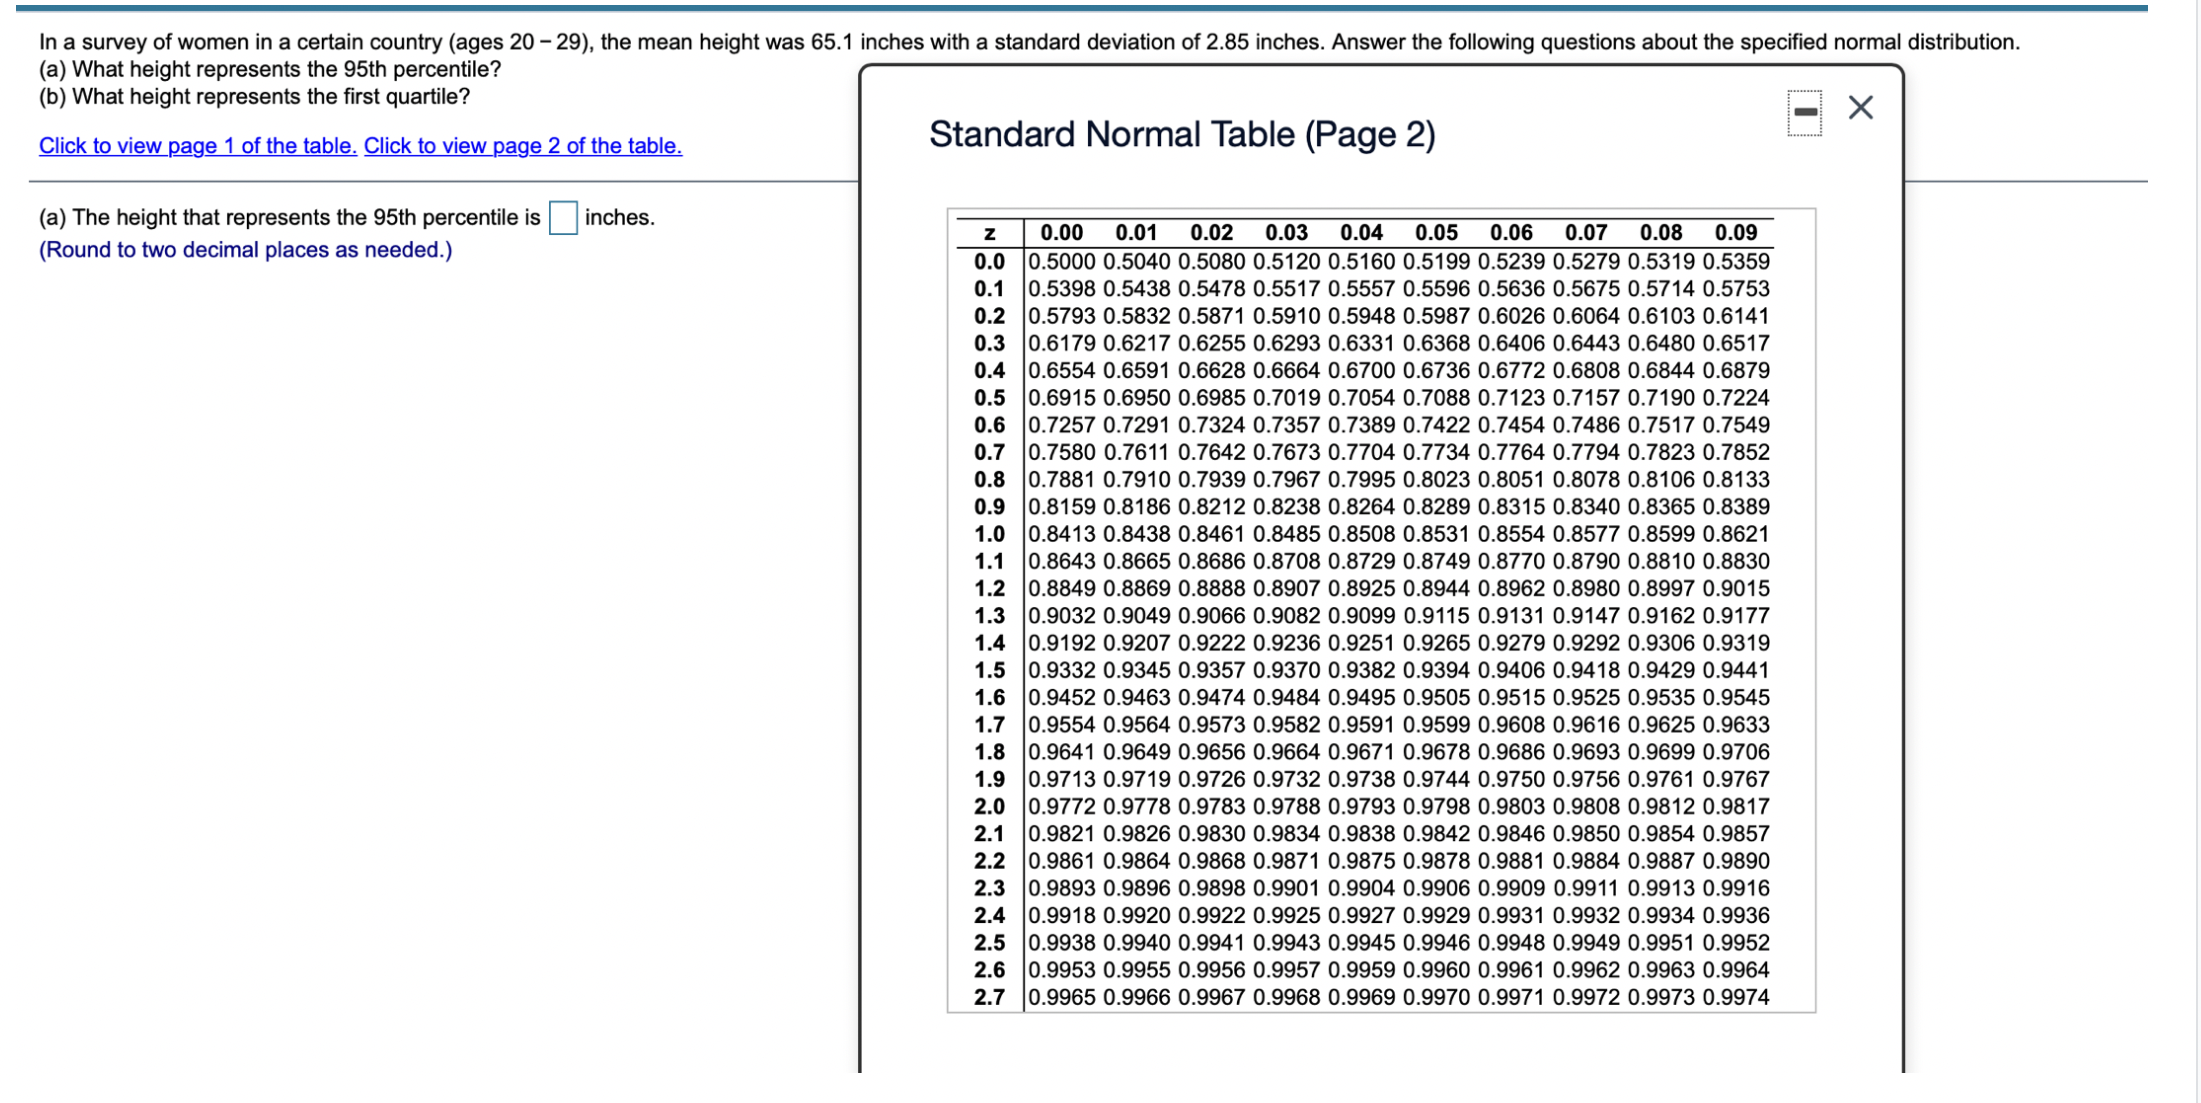Image resolution: width=2201 pixels, height=1103 pixels.
Task: Close the Standard Normal Table dialog
Action: pyautogui.click(x=1860, y=108)
